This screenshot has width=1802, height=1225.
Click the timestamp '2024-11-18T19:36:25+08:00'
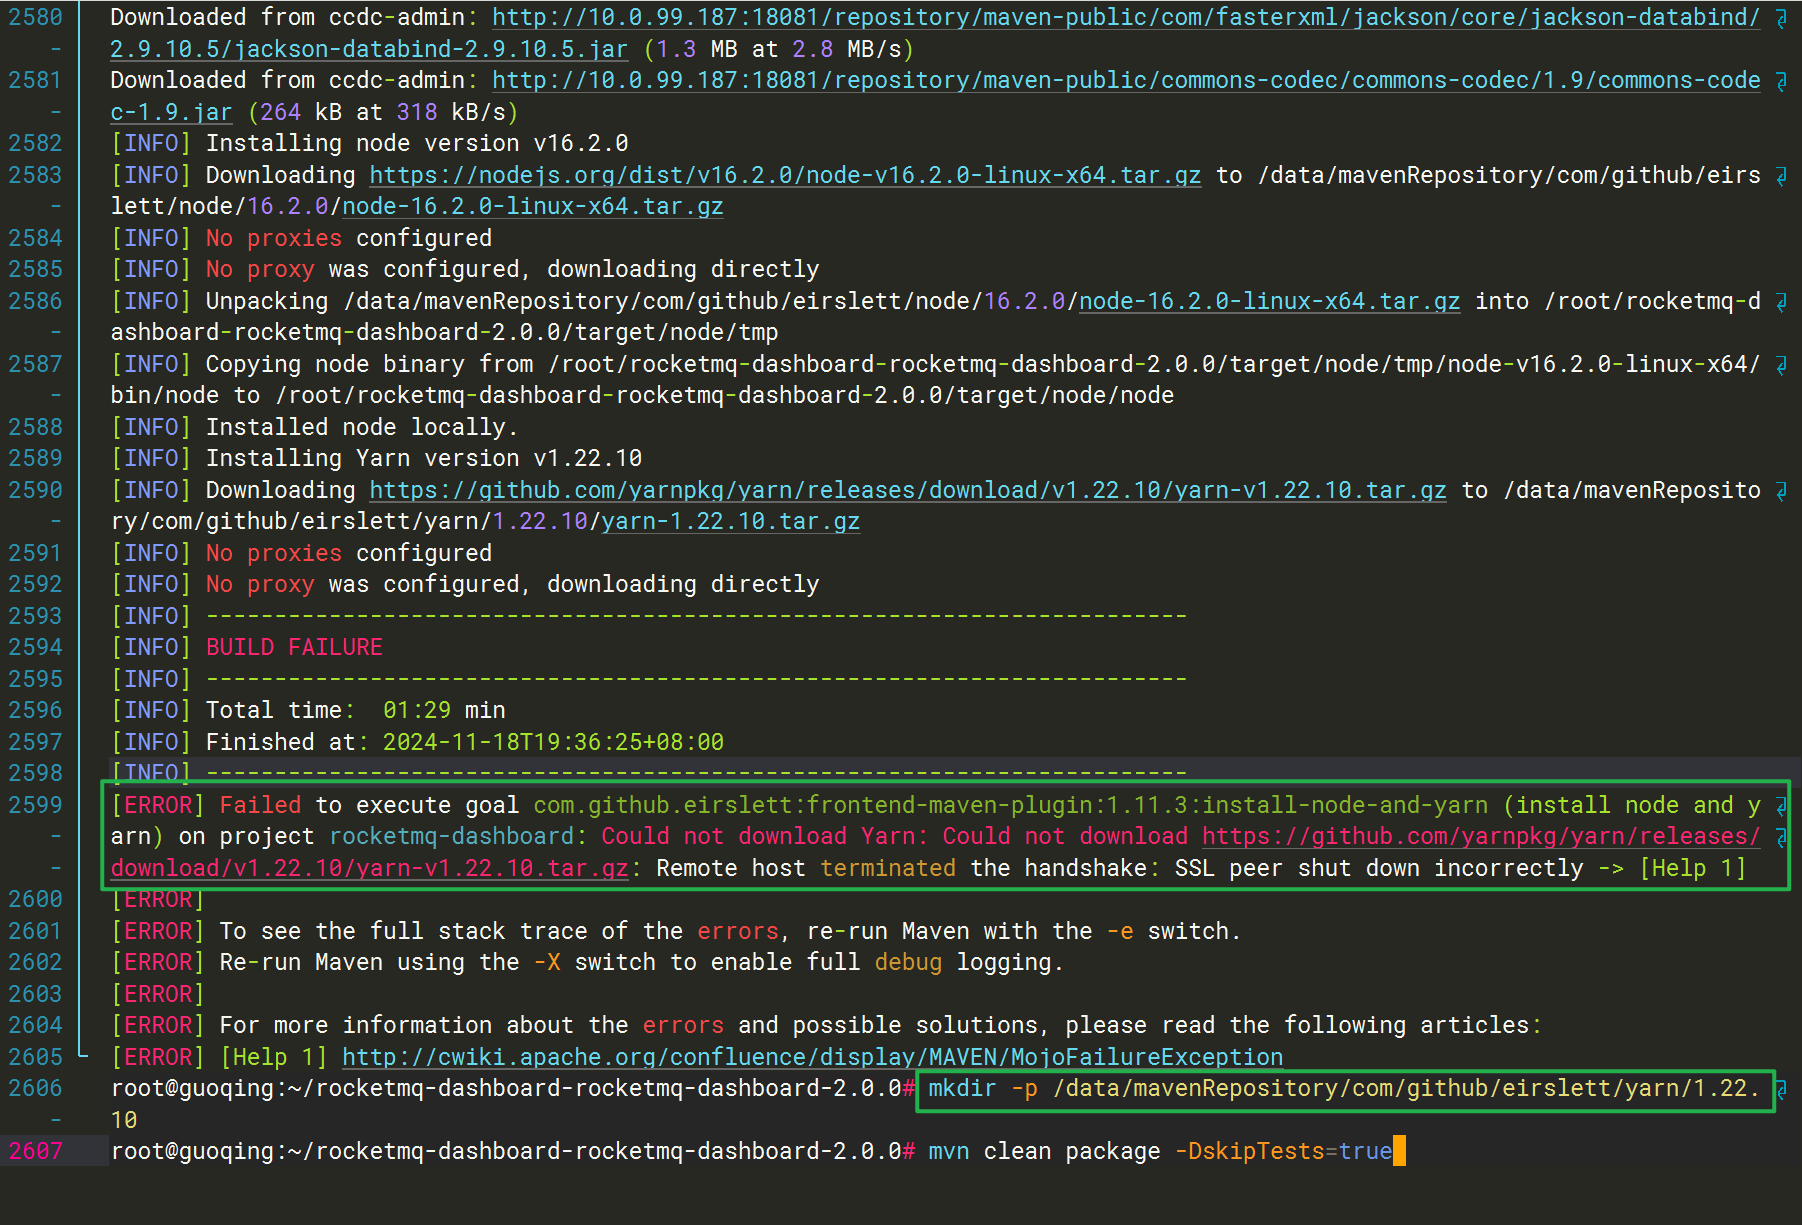click(x=553, y=742)
